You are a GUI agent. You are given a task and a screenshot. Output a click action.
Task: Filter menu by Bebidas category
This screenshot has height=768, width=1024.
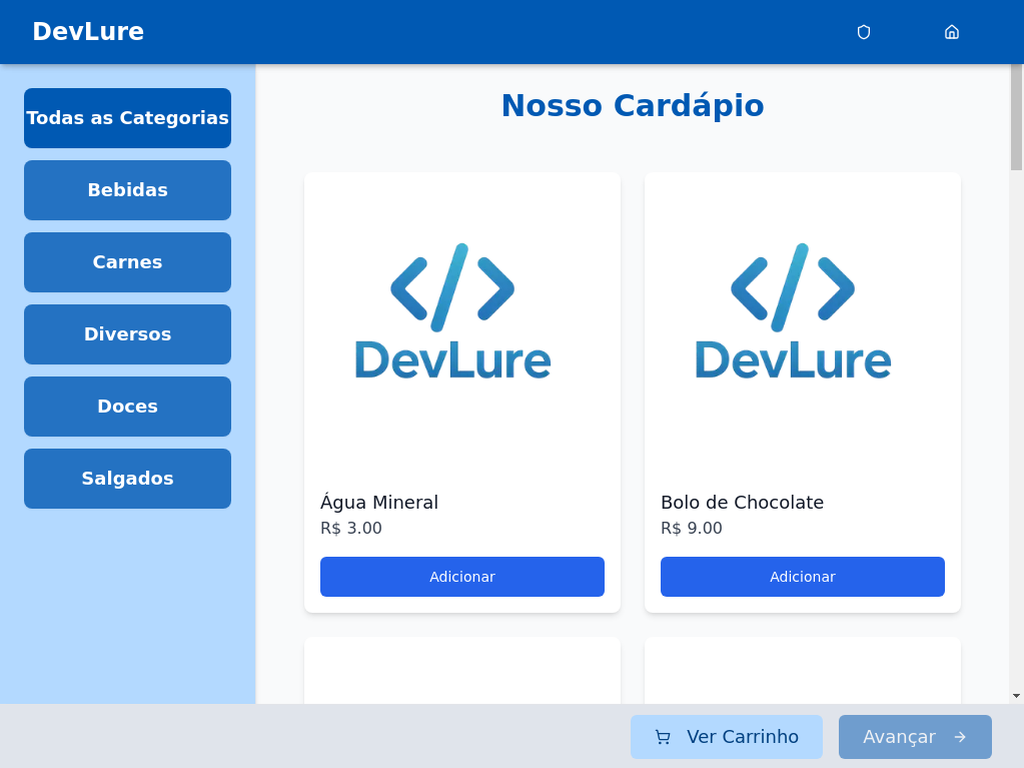127,190
